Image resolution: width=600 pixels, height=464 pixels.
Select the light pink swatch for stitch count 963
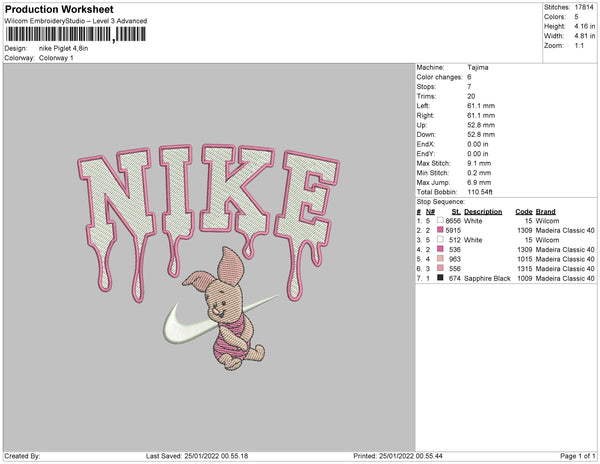[440, 259]
